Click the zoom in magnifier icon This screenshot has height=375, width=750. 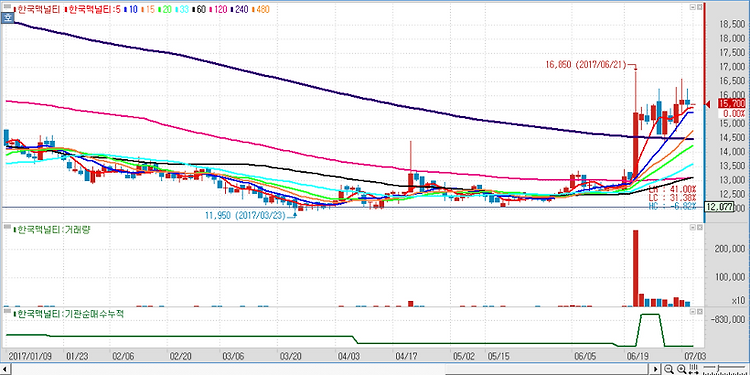click(682, 369)
